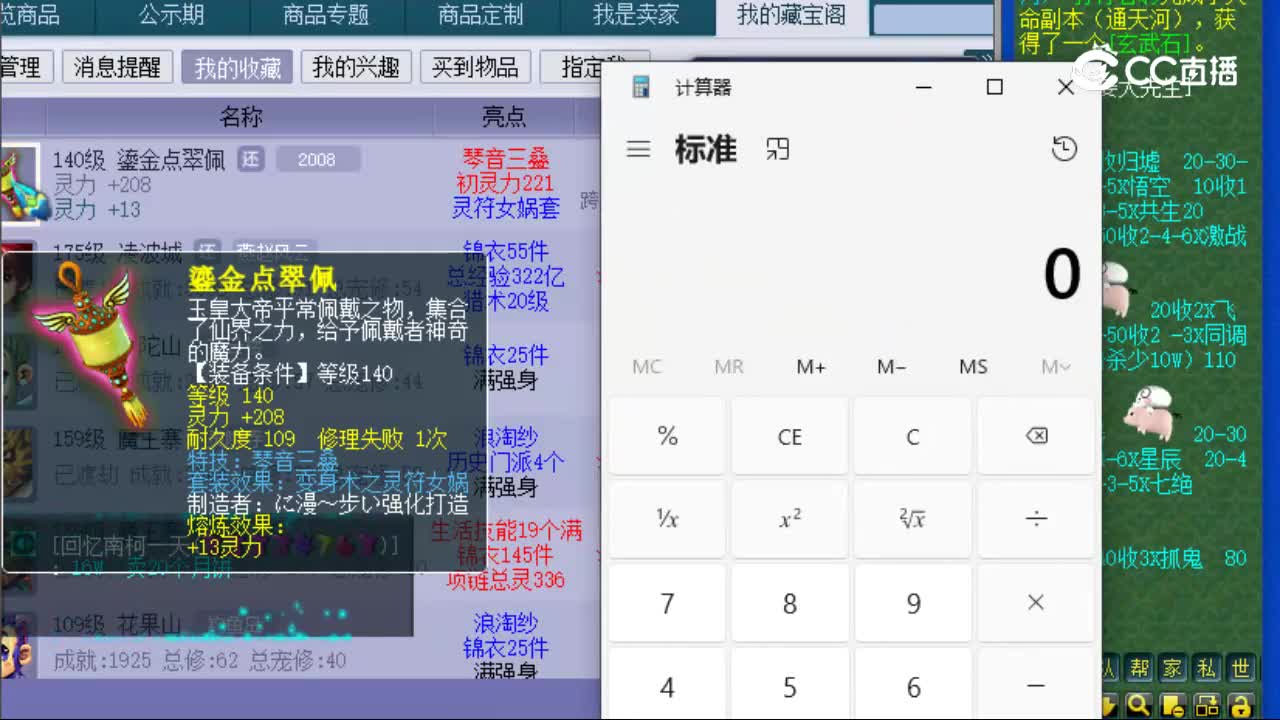The width and height of the screenshot is (1280, 720).
Task: Click the M+ memory add key
Action: (x=811, y=367)
